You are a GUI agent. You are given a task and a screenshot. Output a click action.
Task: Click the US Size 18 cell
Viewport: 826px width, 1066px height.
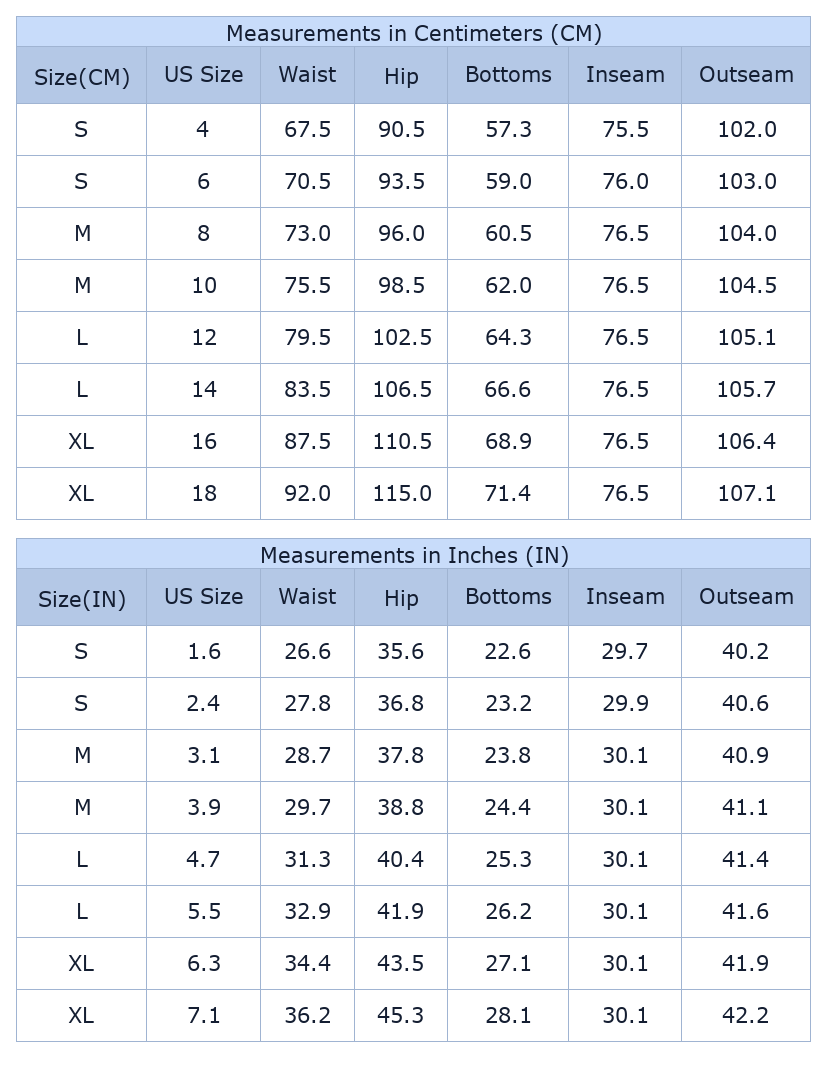click(204, 494)
